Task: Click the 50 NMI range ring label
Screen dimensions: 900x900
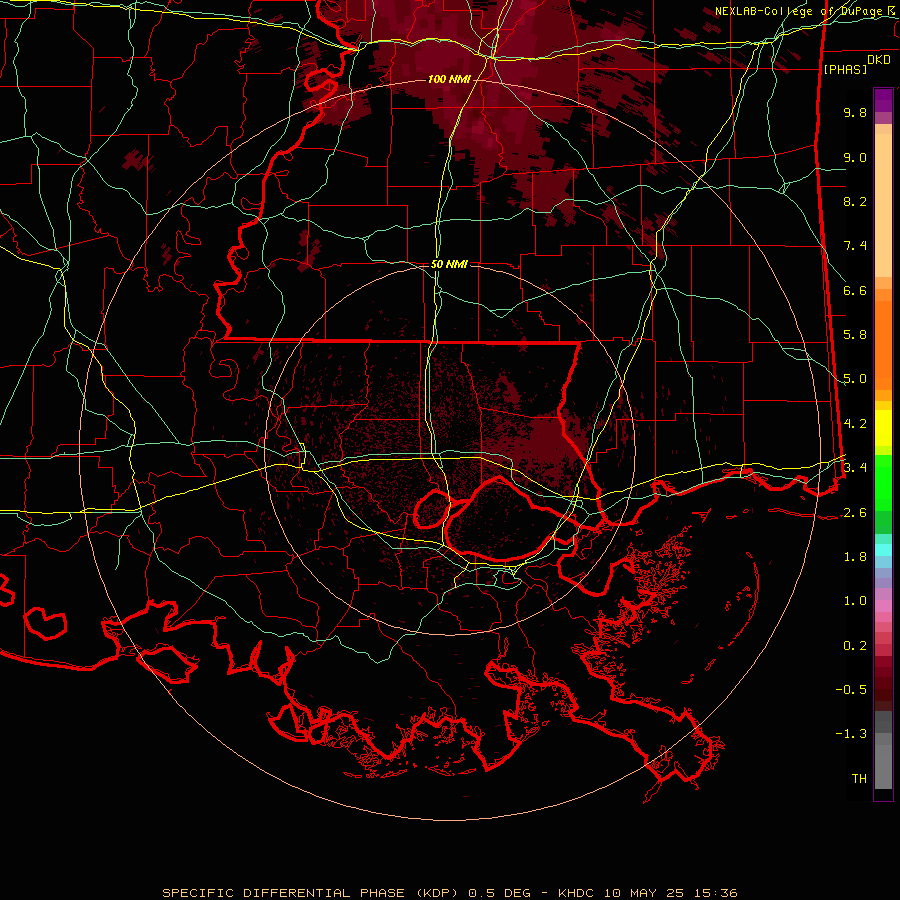Action: point(449,264)
